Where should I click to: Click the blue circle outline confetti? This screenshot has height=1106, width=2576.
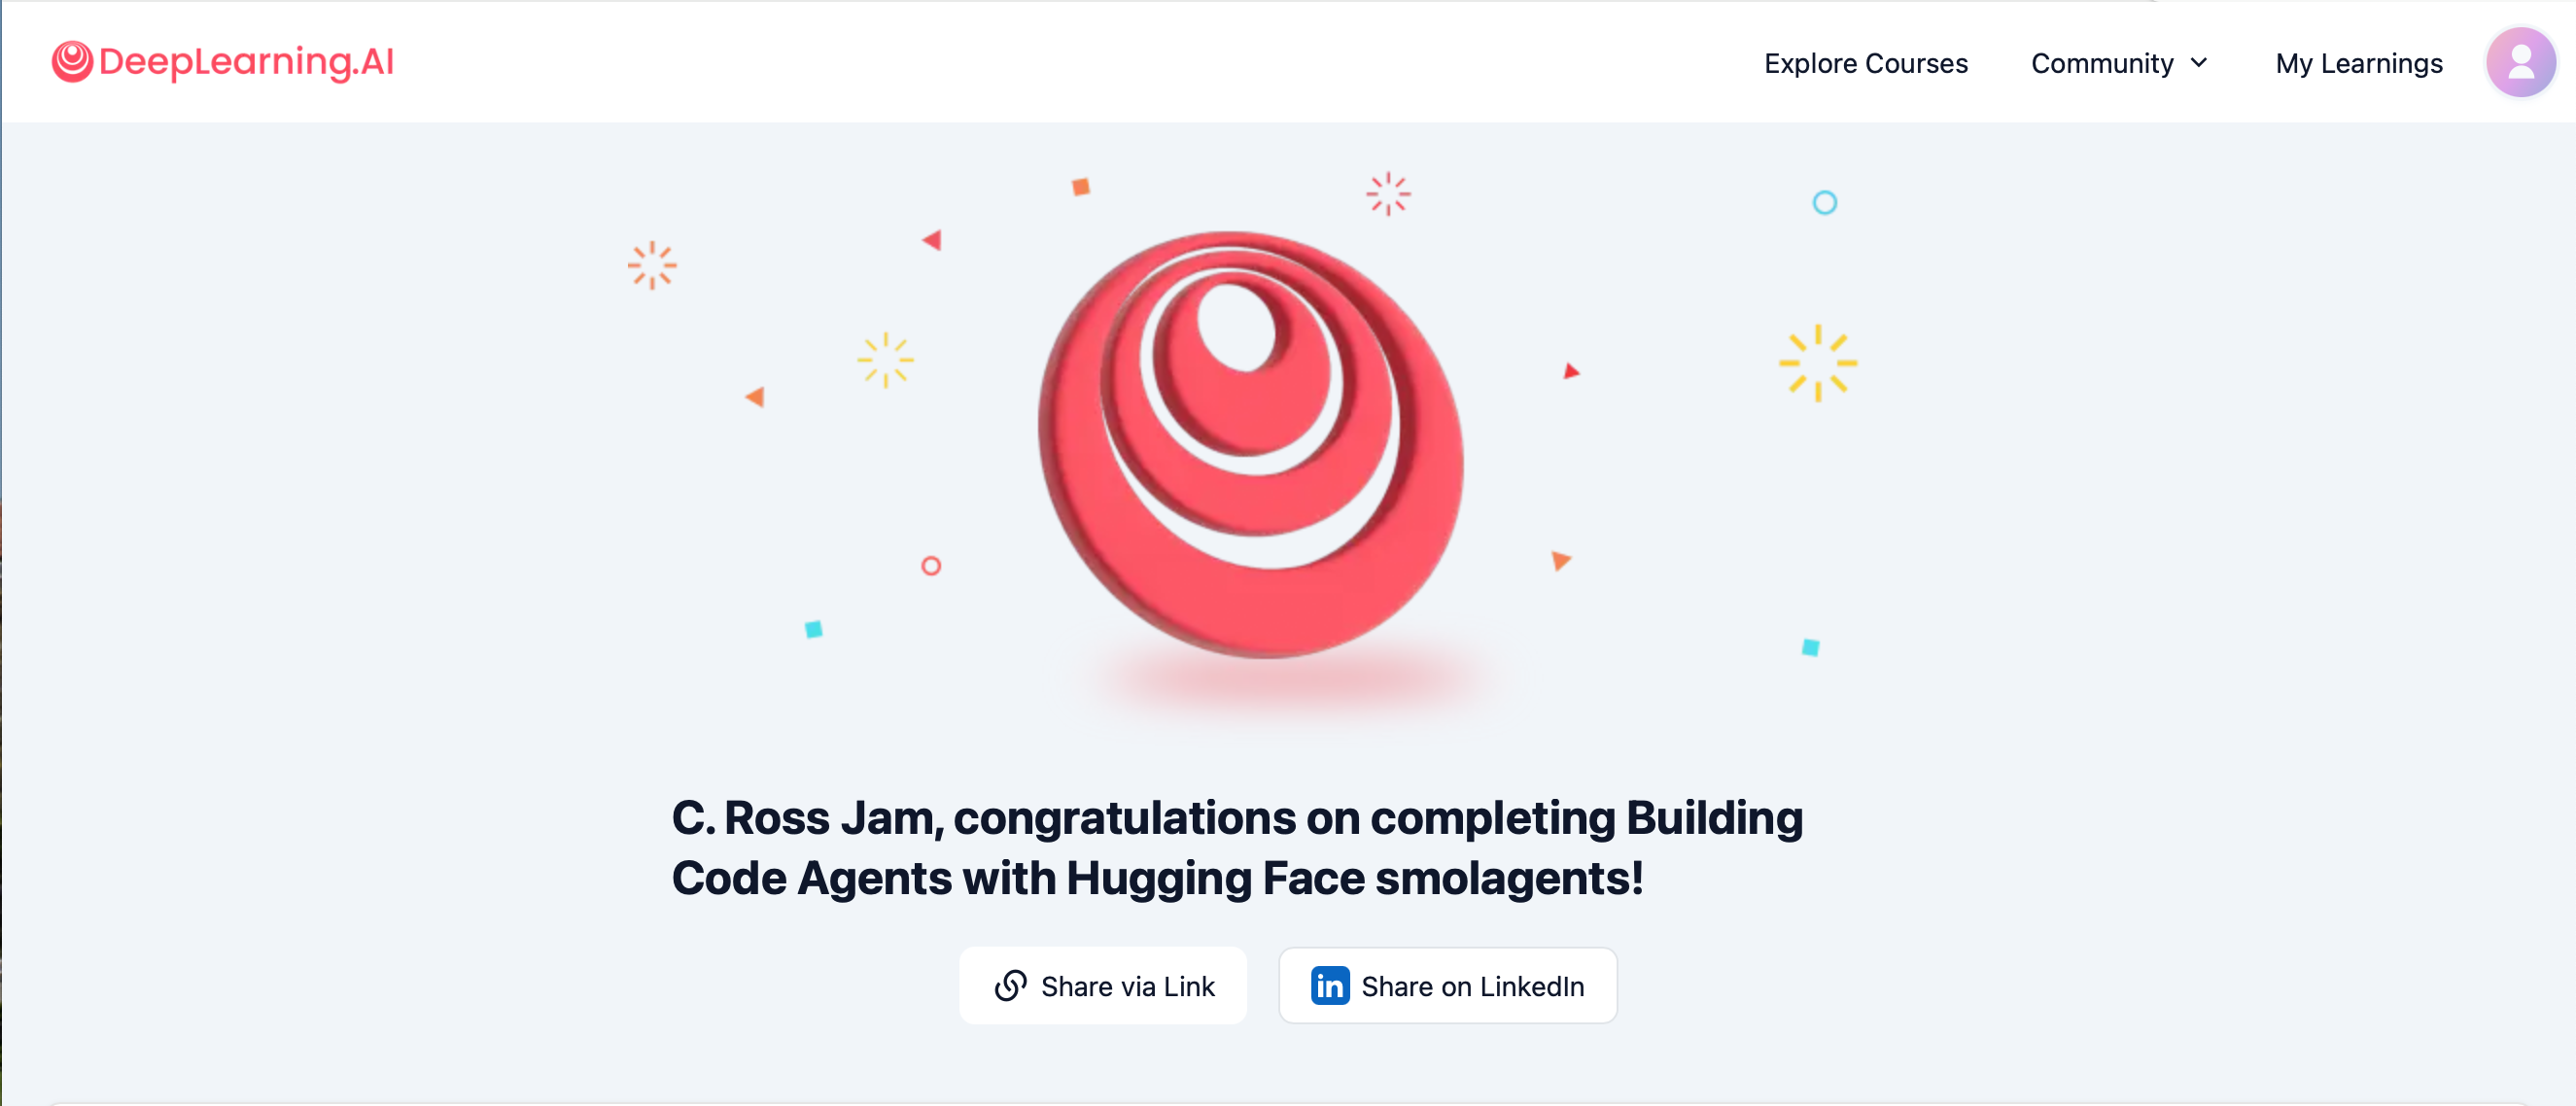1824,203
